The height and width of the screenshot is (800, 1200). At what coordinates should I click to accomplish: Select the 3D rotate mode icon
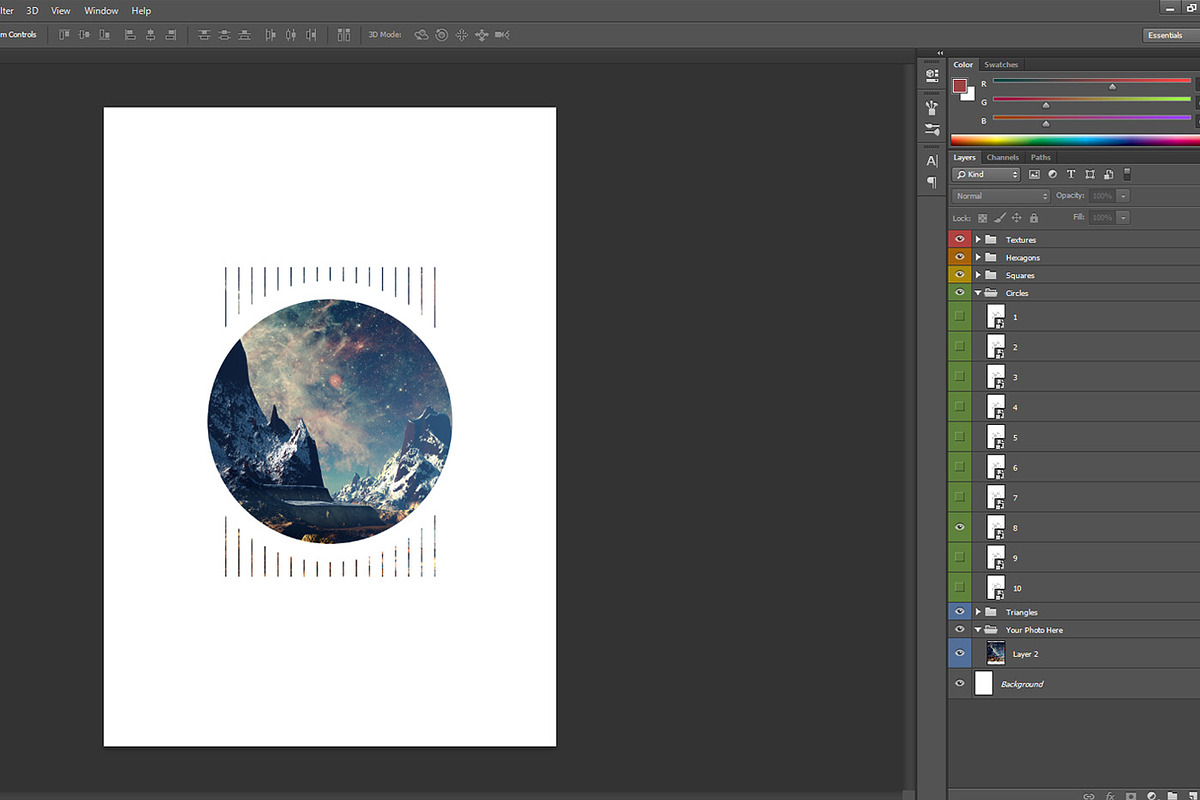(x=421, y=35)
